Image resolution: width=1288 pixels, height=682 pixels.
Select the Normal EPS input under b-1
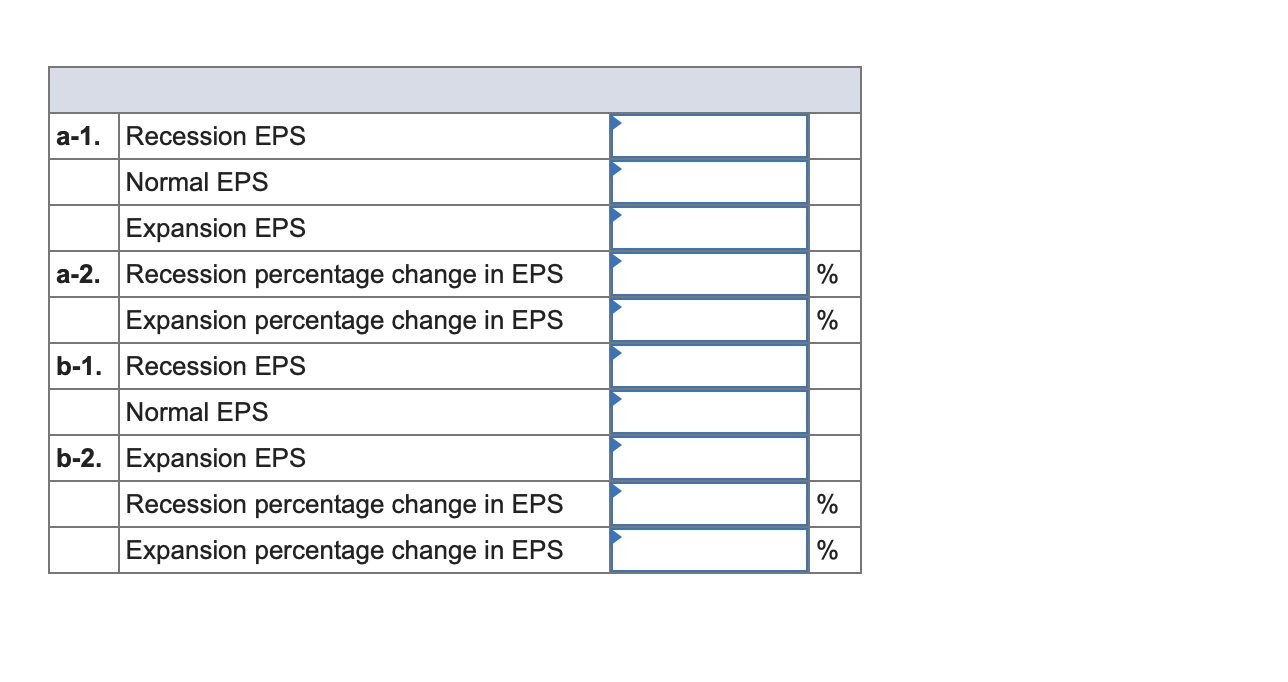[710, 412]
